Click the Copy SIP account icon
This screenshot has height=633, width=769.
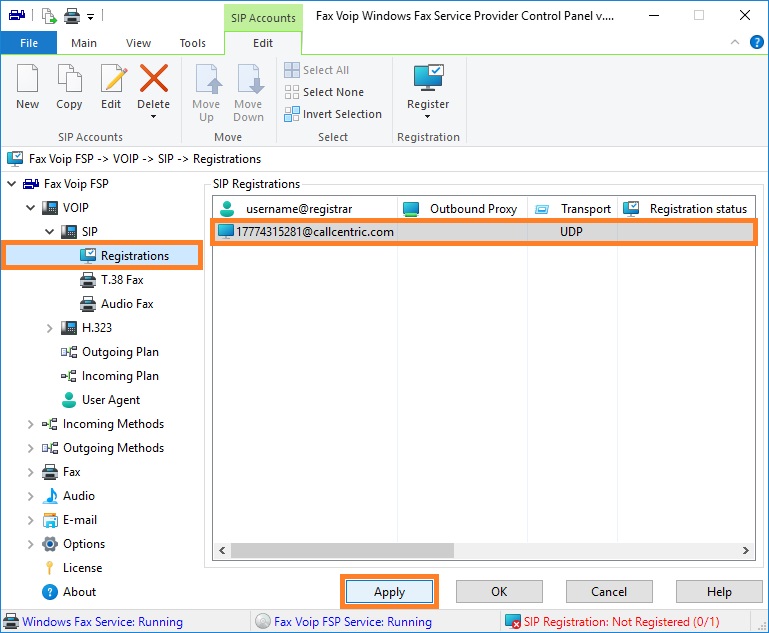69,78
